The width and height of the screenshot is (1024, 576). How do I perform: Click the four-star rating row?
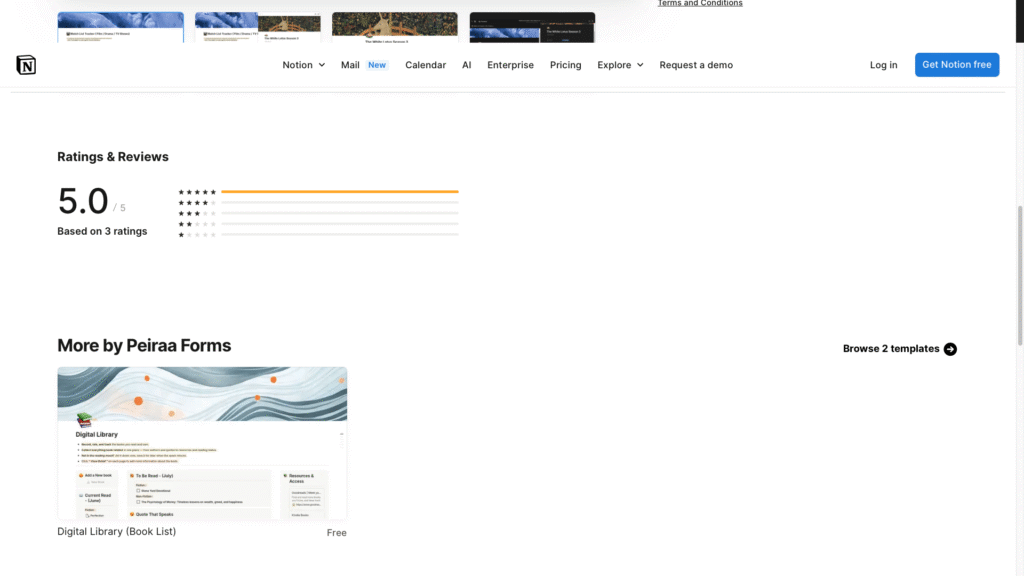click(x=318, y=202)
